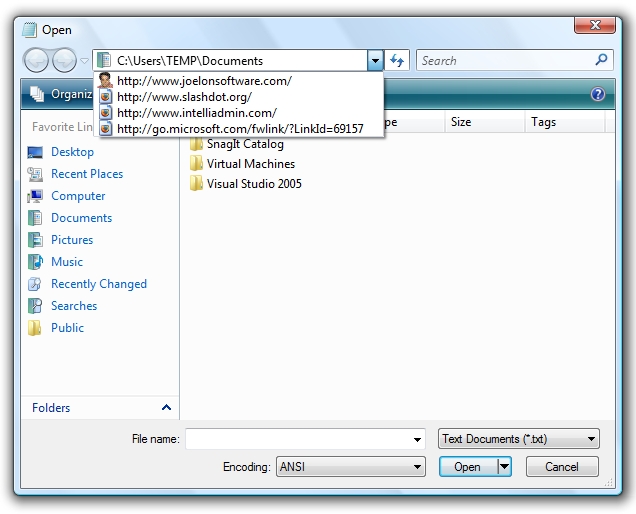Open the Organize toolbar menu
The image size is (636, 514).
coord(61,94)
